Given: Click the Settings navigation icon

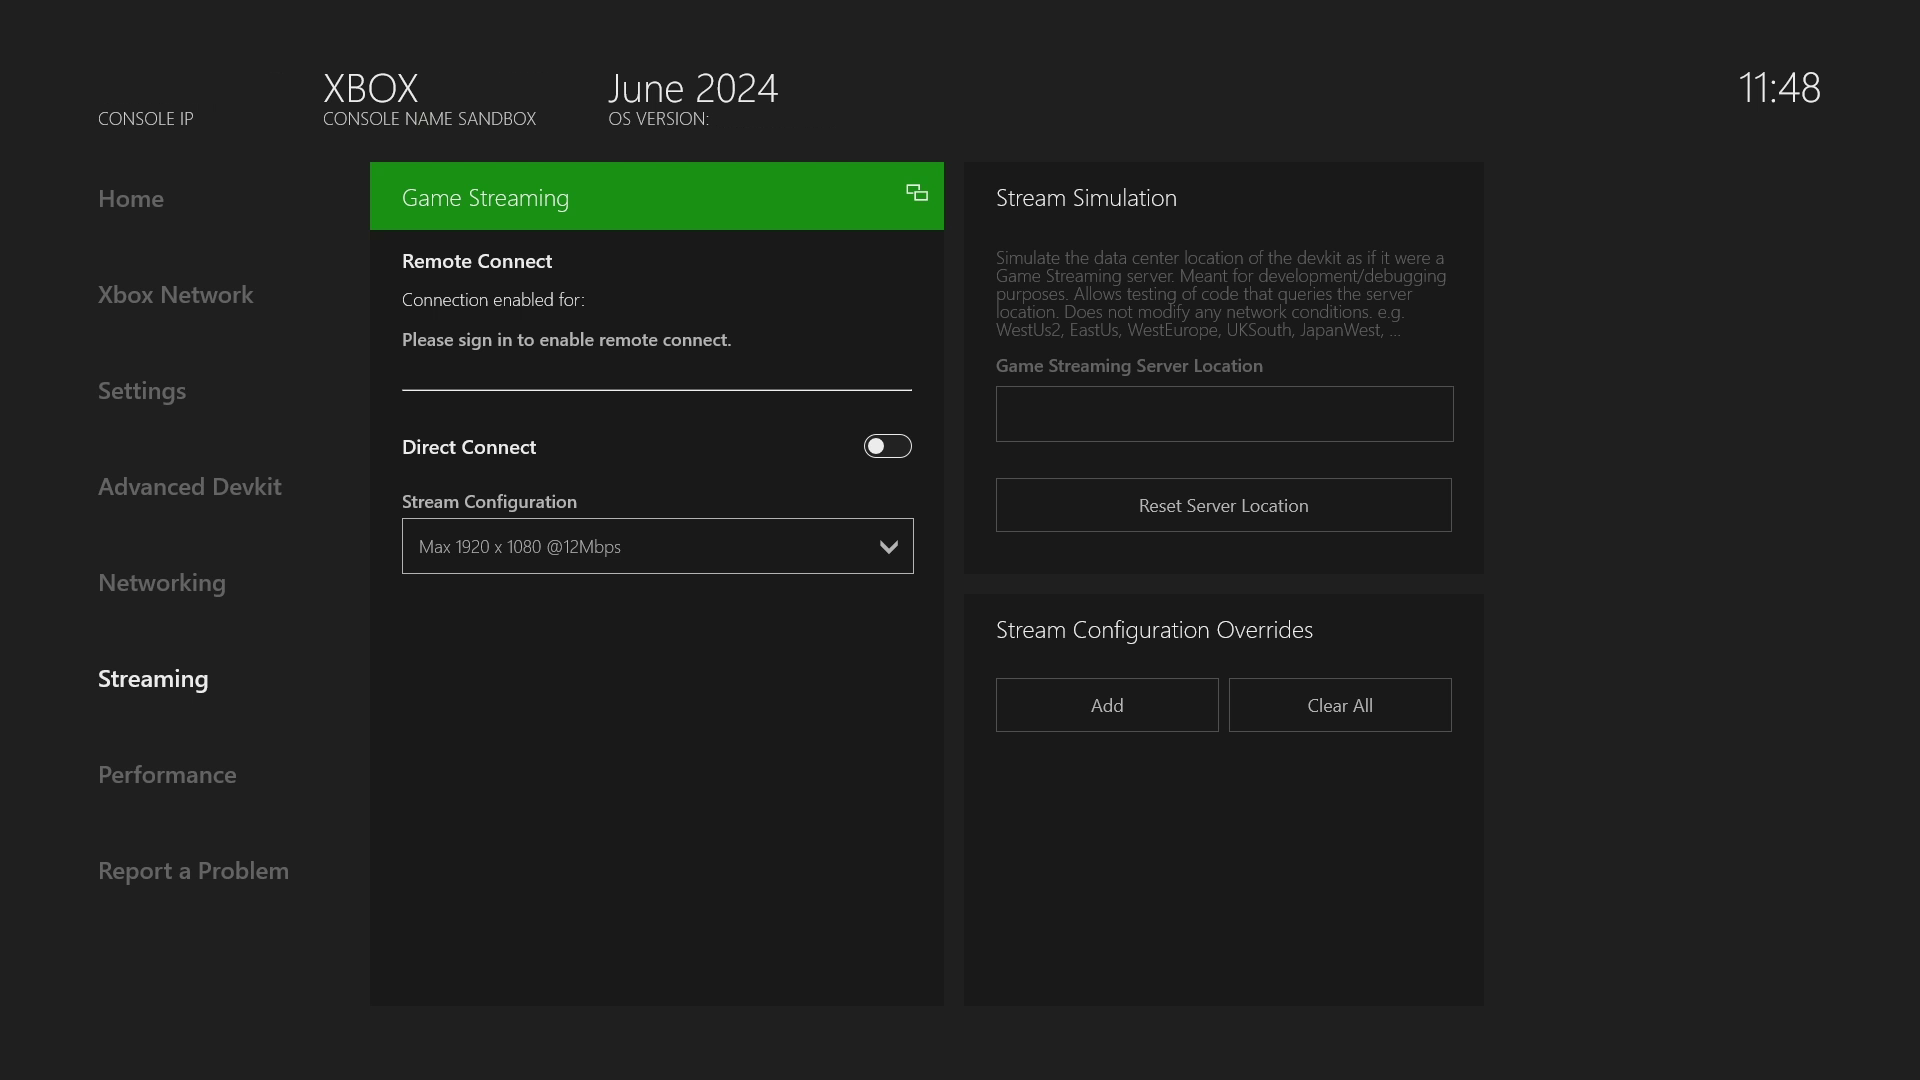Looking at the screenshot, I should click(x=142, y=389).
